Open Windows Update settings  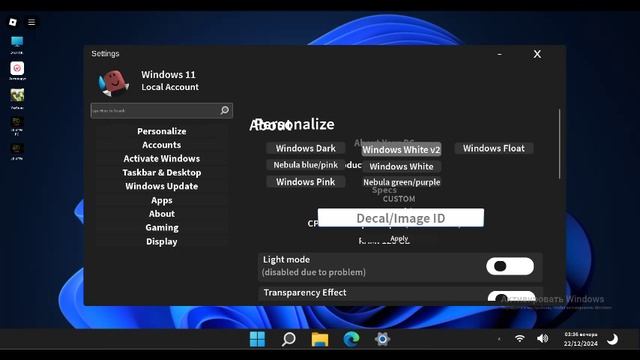[x=162, y=186]
